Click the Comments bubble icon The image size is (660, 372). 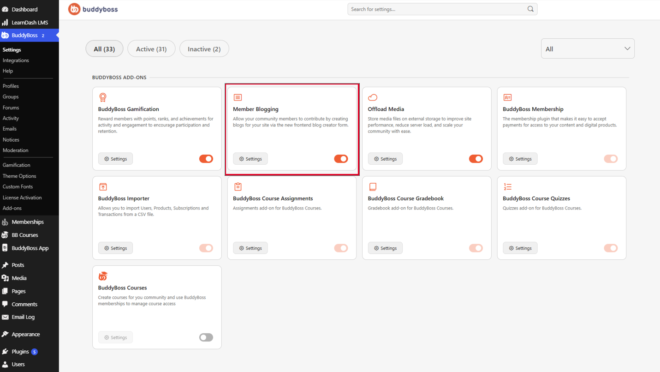5,304
